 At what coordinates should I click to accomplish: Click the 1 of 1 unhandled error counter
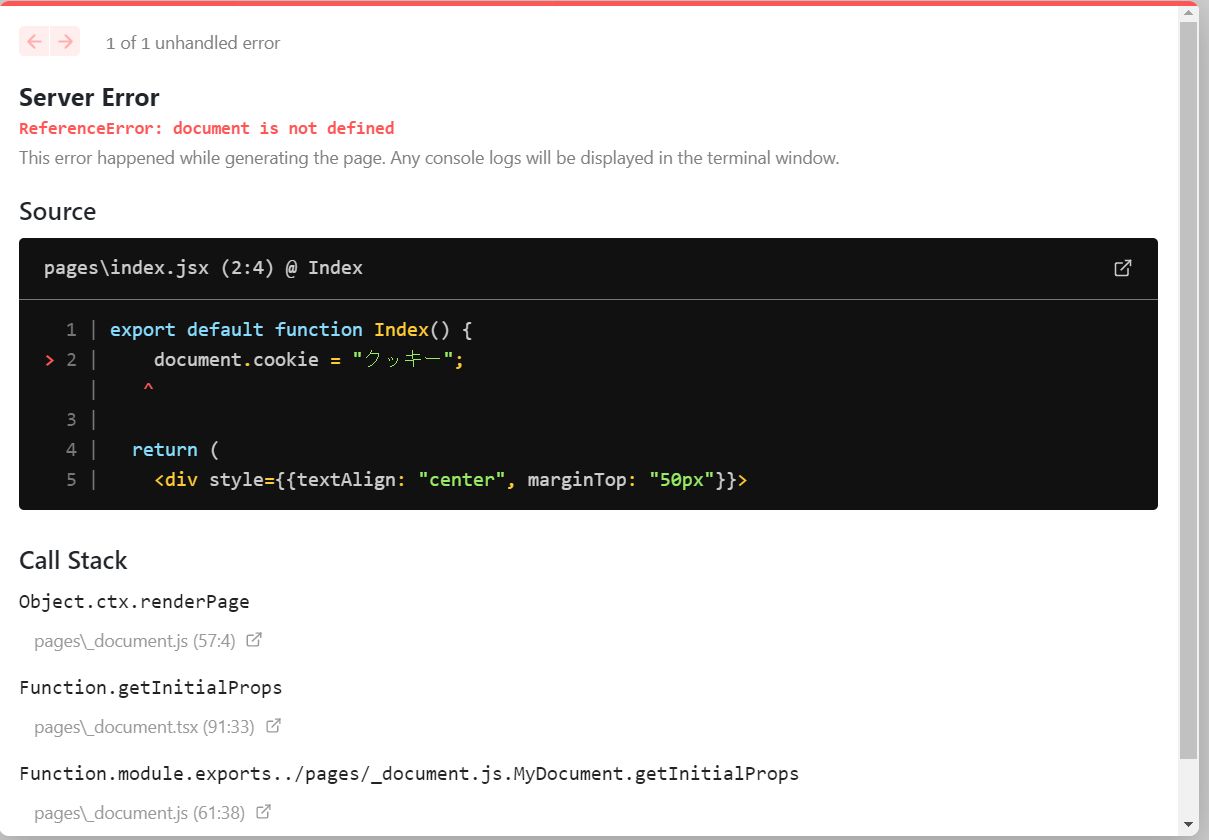[193, 43]
